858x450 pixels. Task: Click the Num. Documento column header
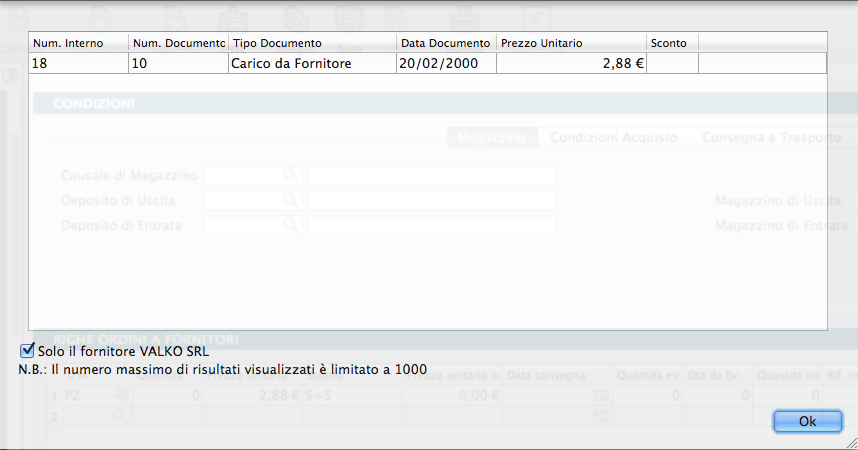point(178,43)
